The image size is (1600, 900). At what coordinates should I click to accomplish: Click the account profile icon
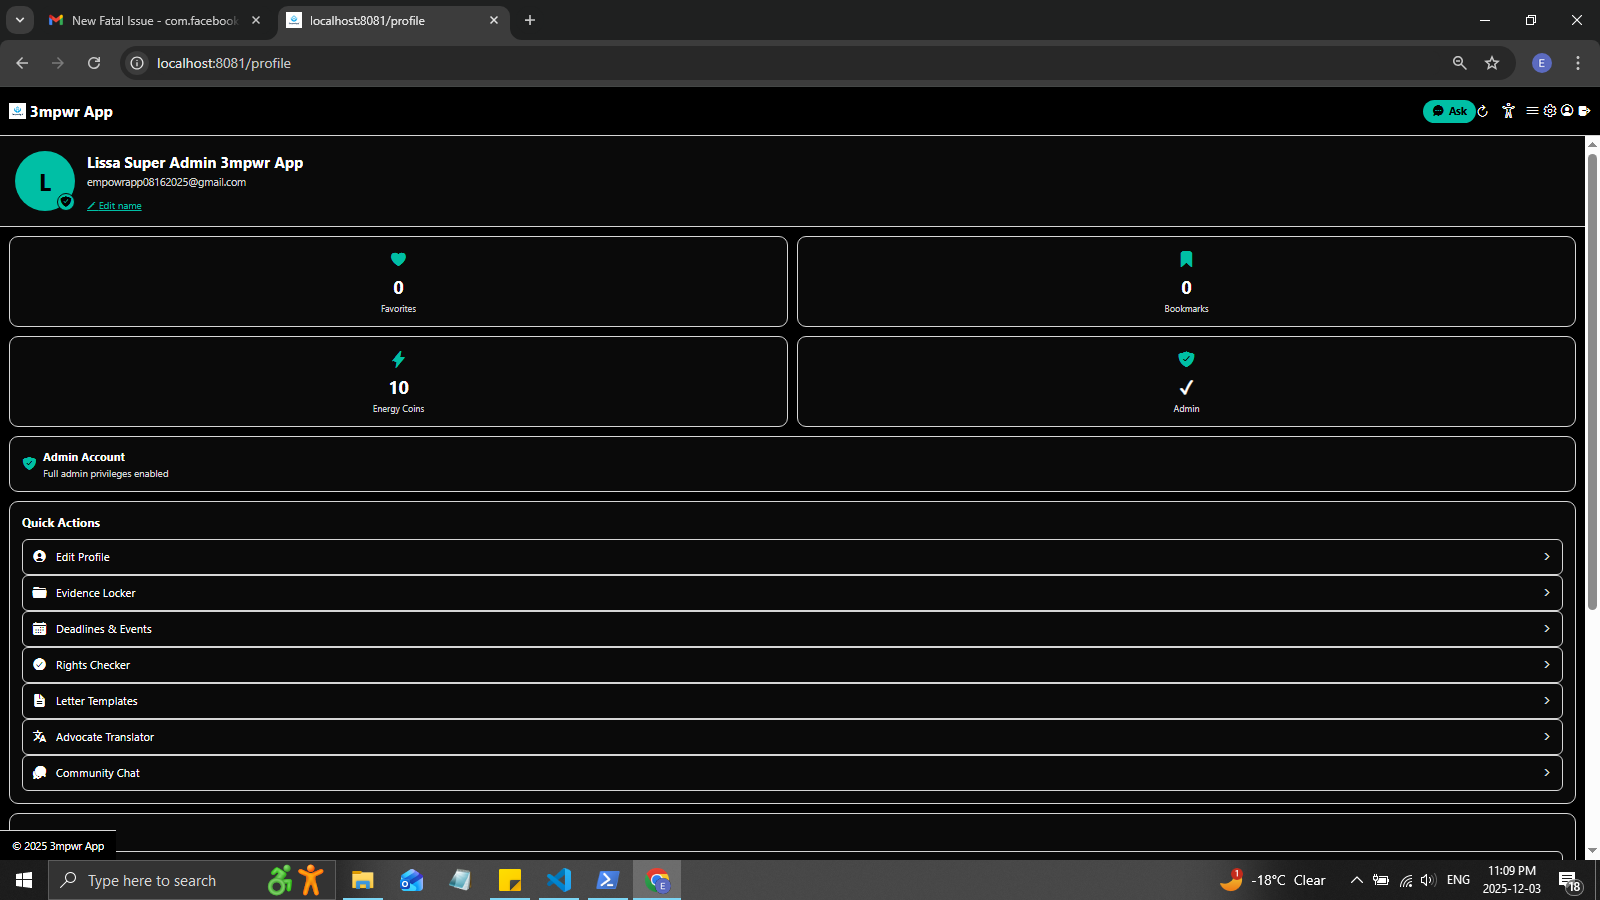1565,111
